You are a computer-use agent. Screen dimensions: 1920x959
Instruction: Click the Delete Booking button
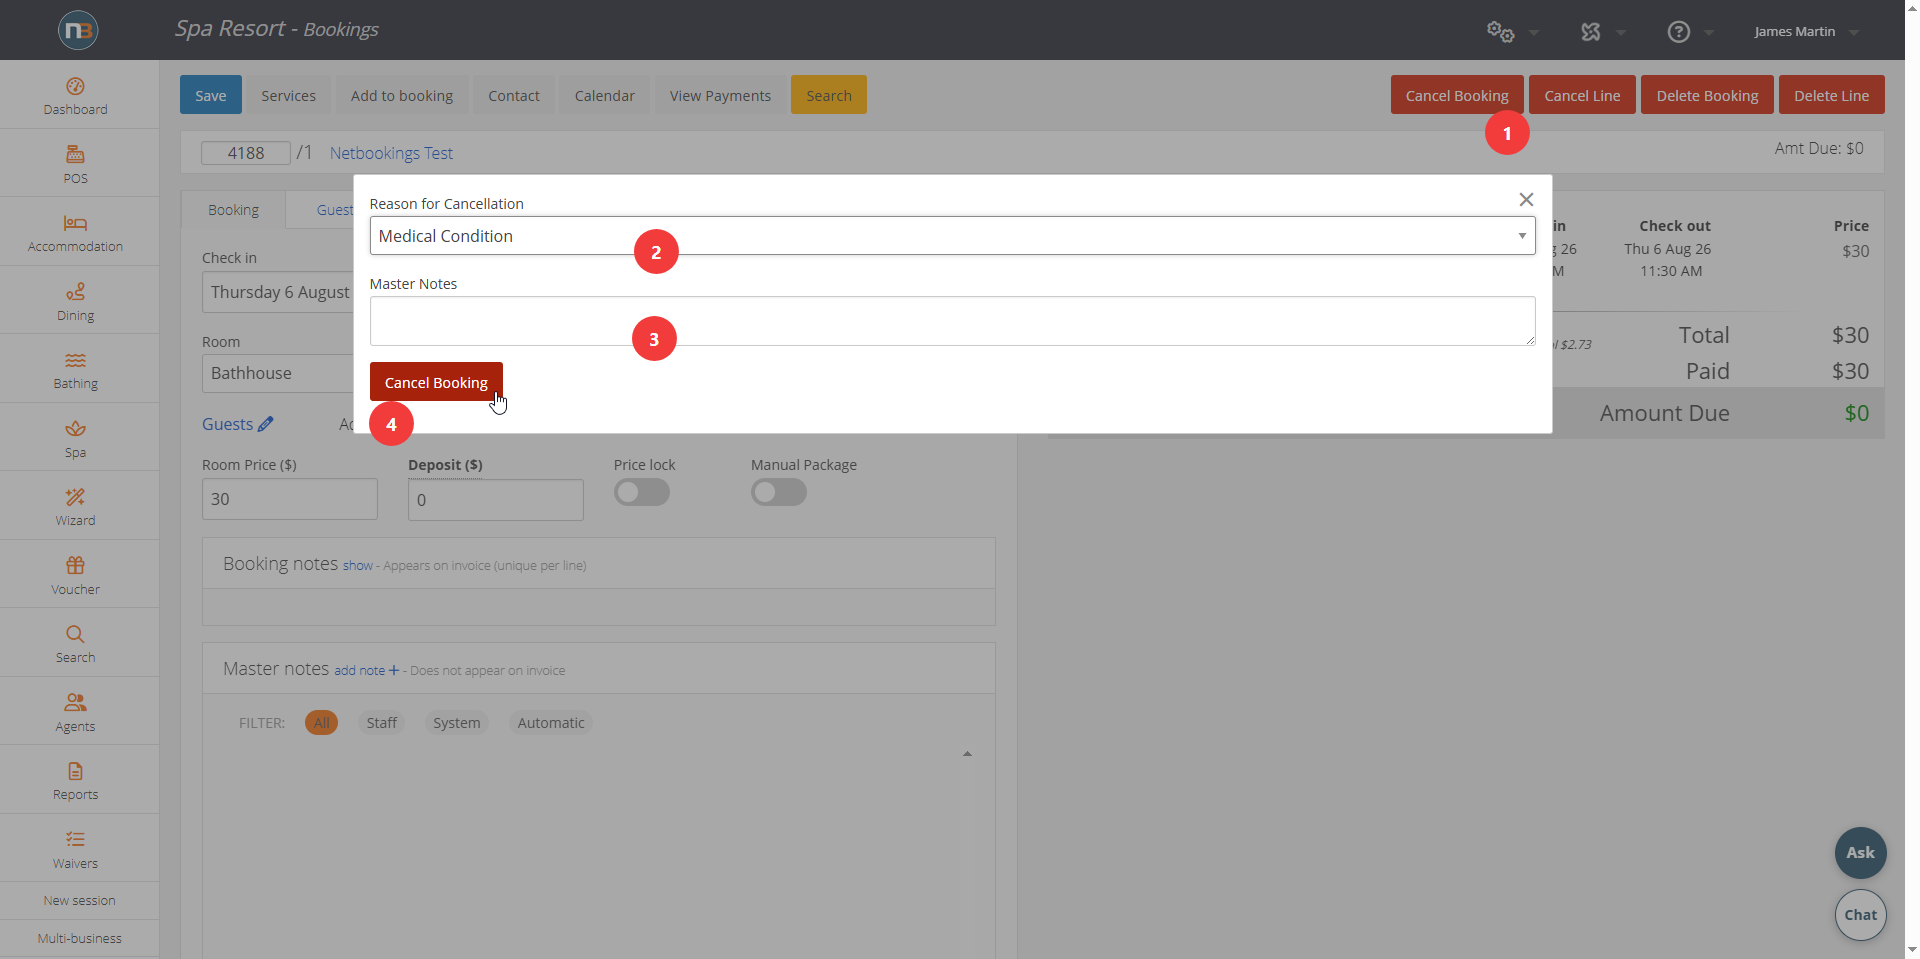pos(1707,95)
